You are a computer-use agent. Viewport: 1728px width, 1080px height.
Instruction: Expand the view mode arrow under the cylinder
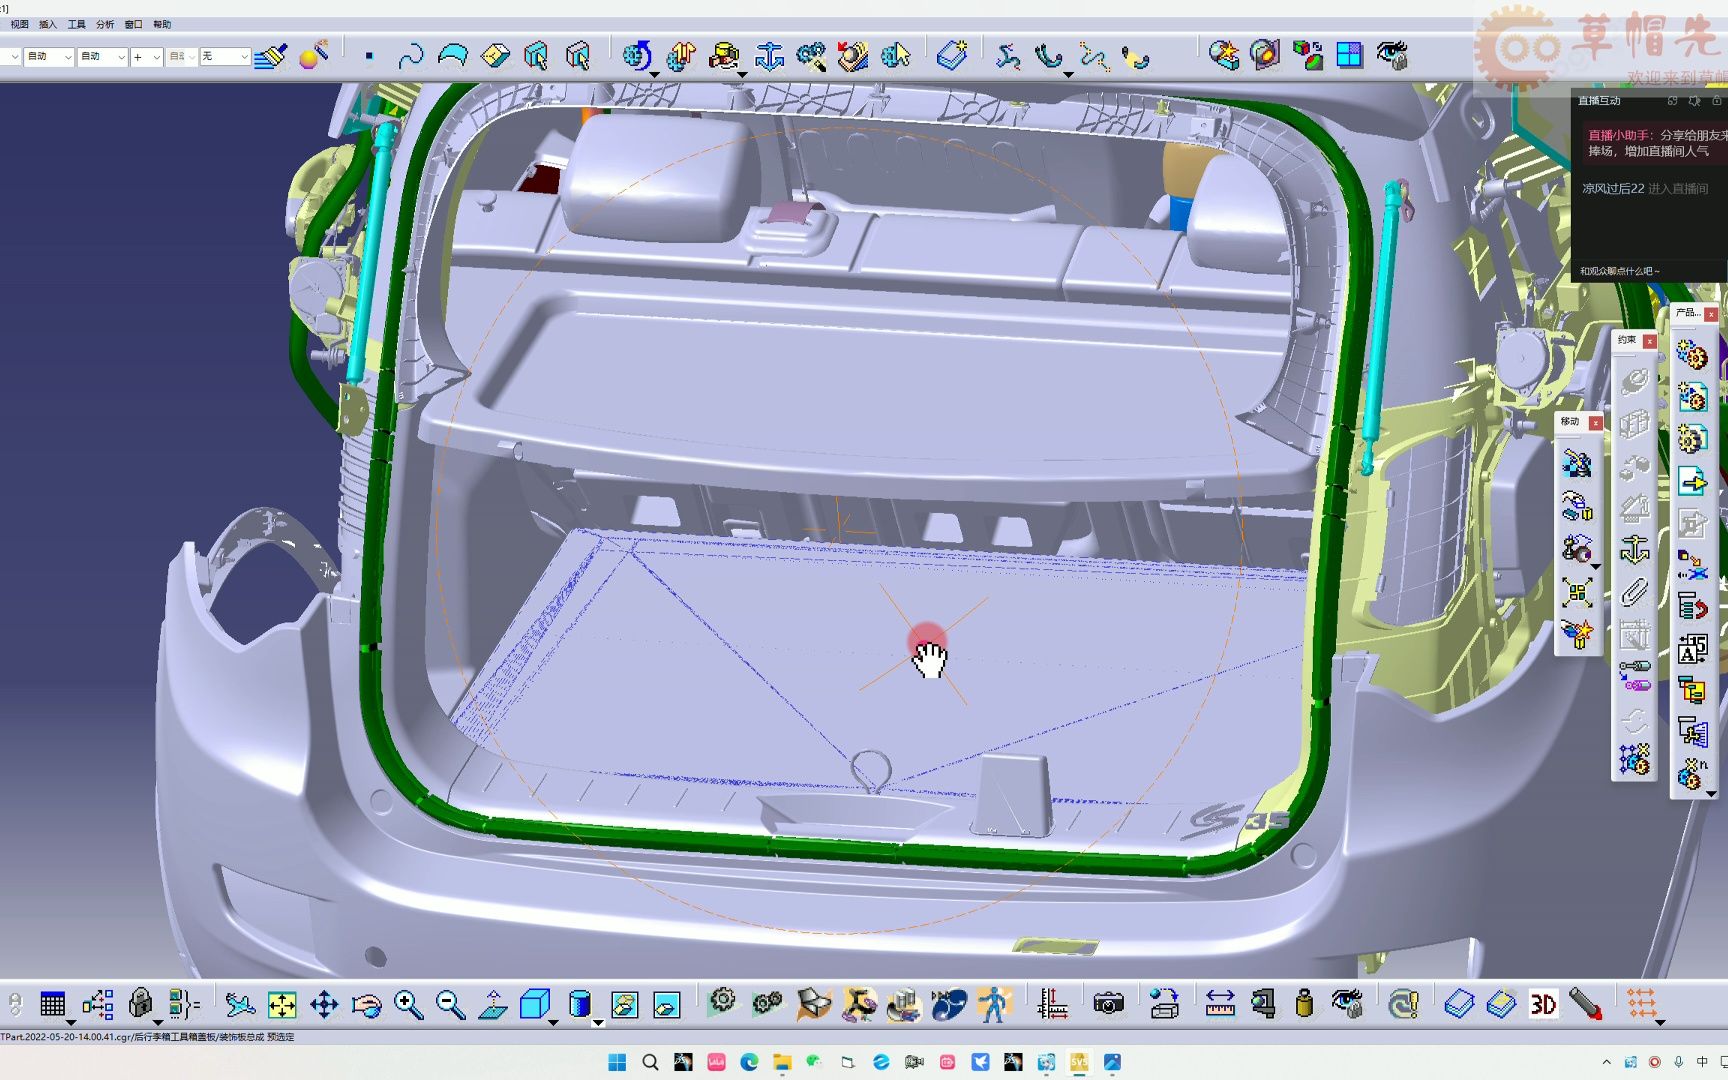(x=598, y=1022)
